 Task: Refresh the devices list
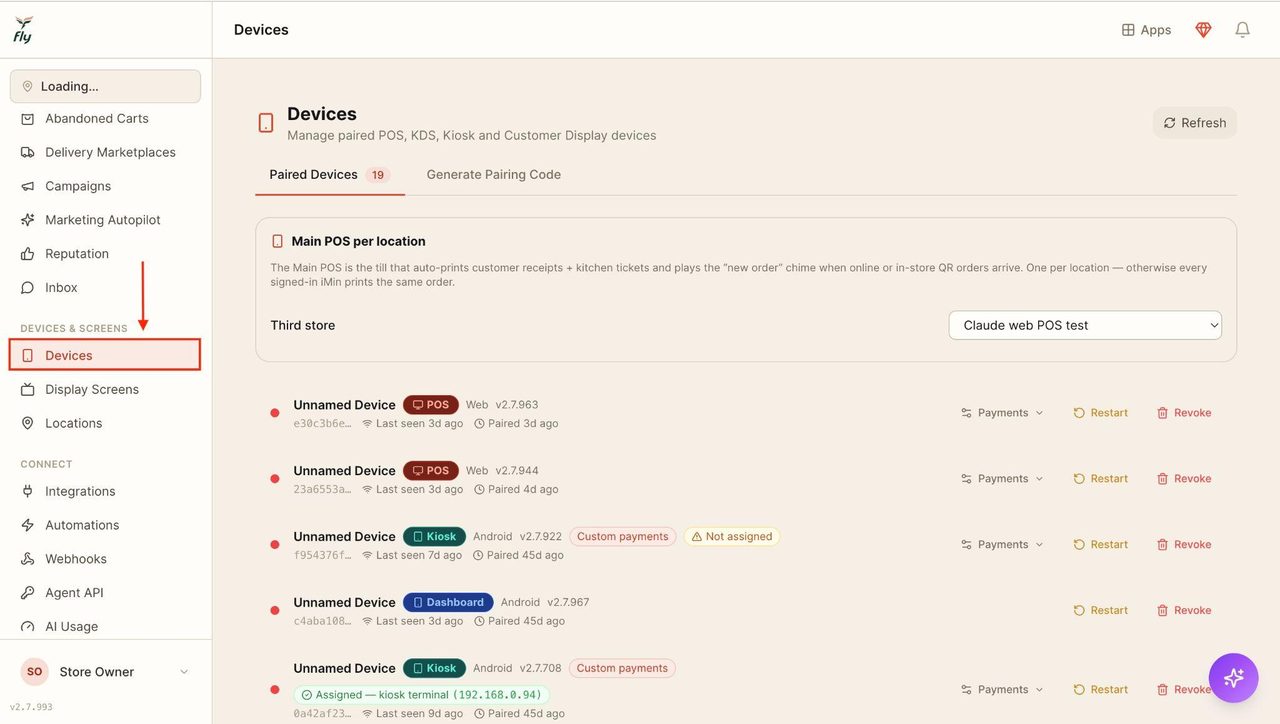1195,123
